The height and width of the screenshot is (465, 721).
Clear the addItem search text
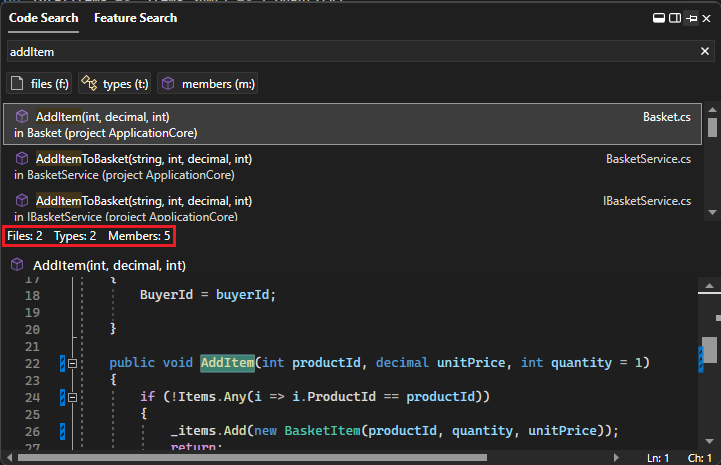click(x=705, y=51)
